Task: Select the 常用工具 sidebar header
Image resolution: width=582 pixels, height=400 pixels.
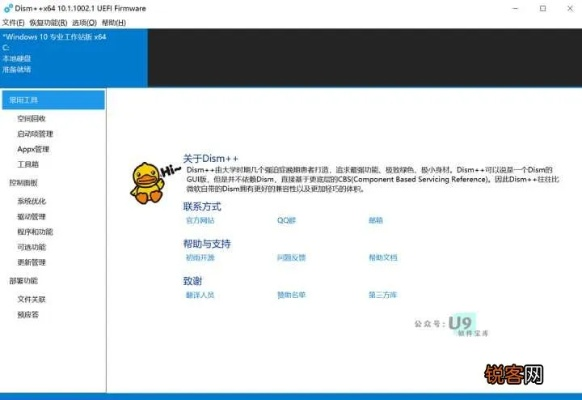Action: pyautogui.click(x=53, y=100)
